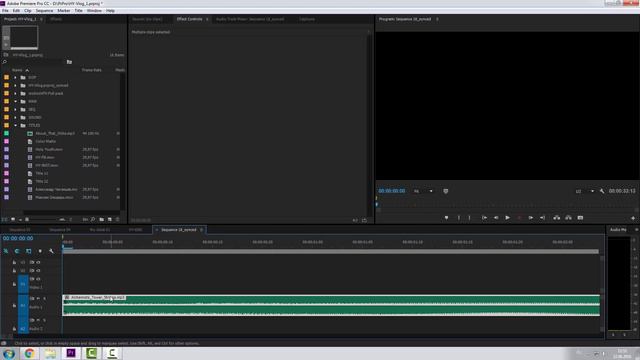Open the File menu
This screenshot has width=640, height=360.
coord(5,11)
